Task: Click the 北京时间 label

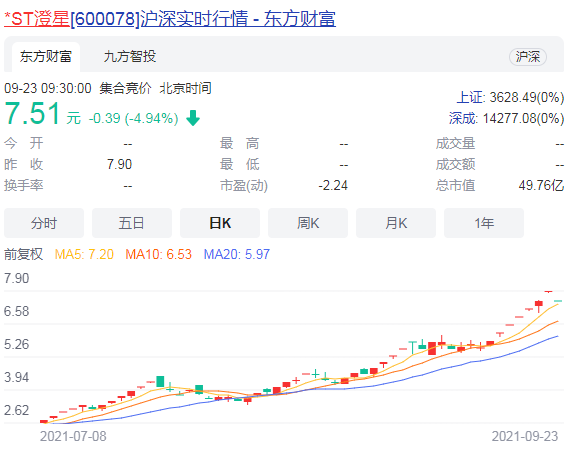Action: [x=186, y=88]
